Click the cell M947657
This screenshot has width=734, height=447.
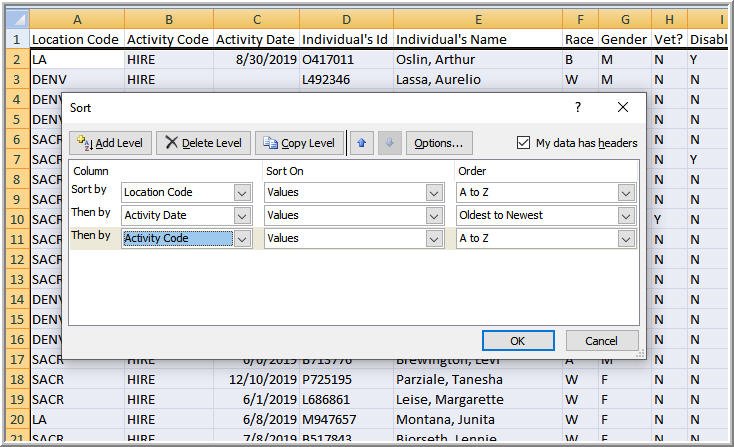click(346, 419)
